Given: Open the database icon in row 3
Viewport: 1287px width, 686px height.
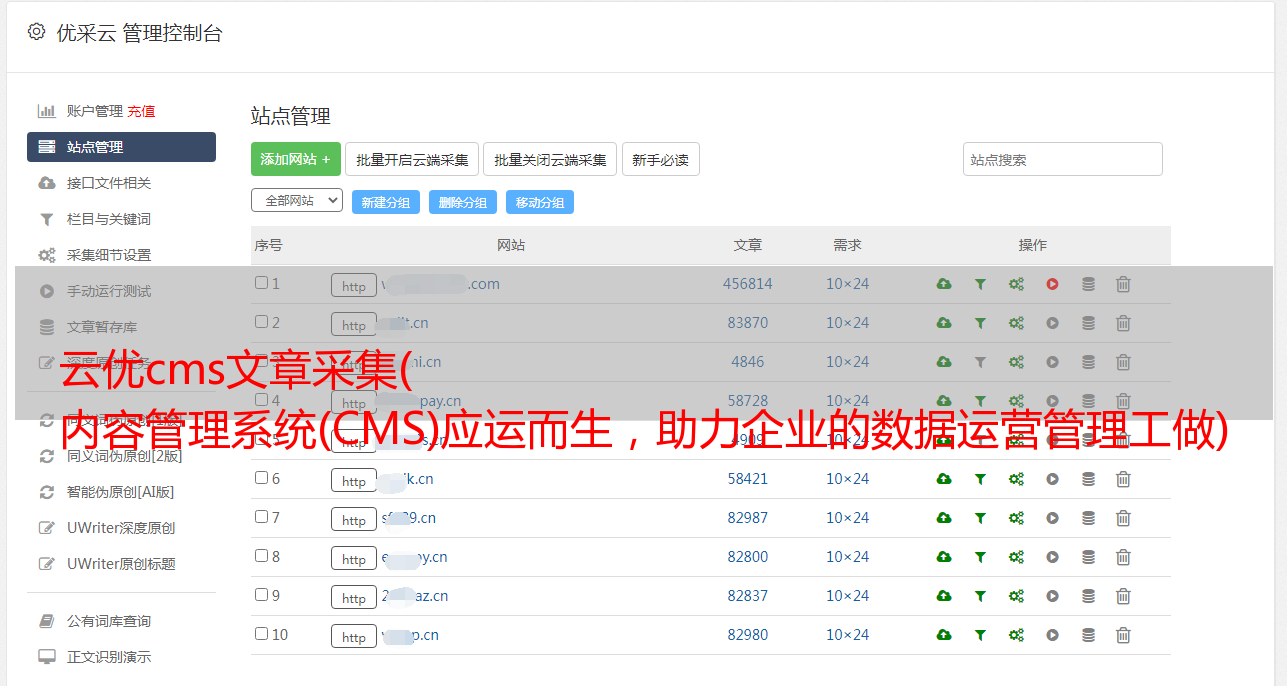Looking at the screenshot, I should point(1088,362).
